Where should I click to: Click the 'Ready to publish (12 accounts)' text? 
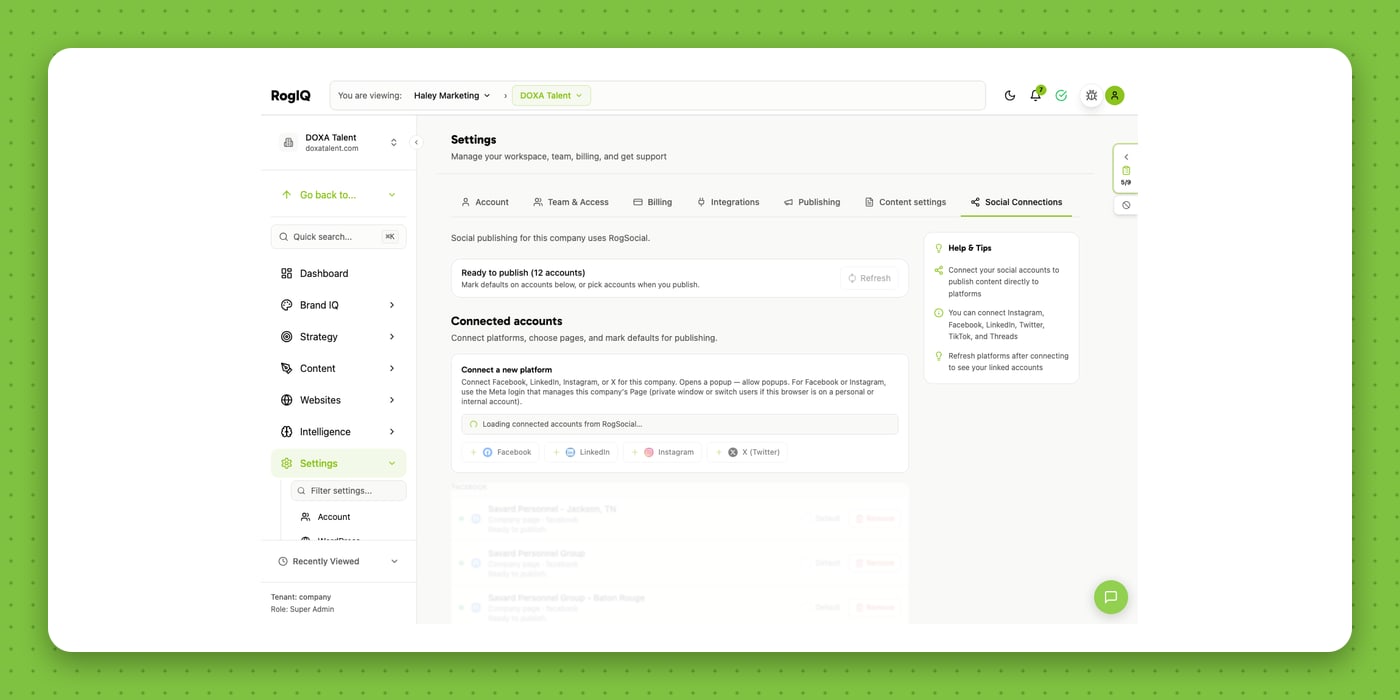click(x=523, y=272)
